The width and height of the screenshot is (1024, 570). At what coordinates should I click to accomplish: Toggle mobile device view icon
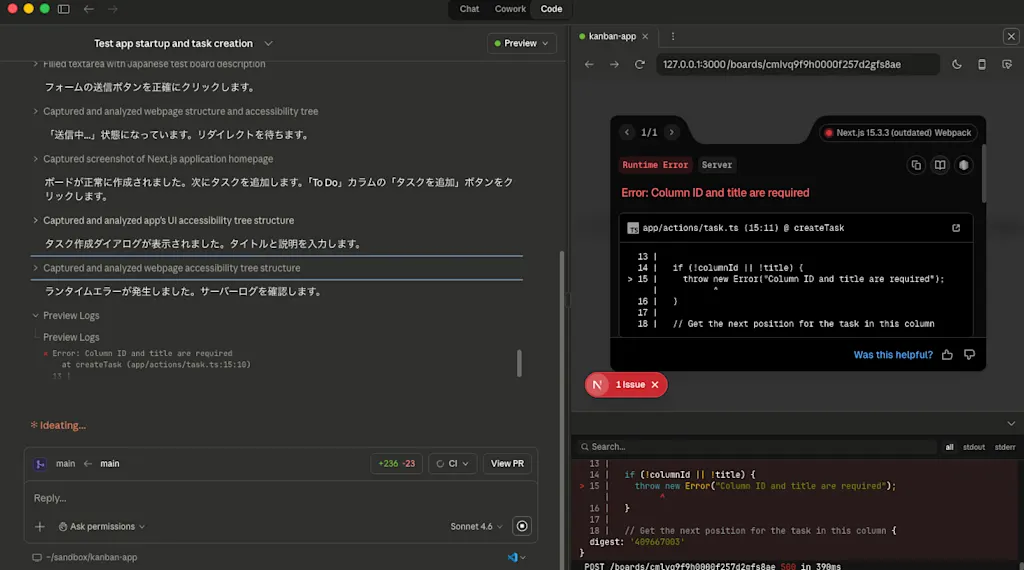coord(982,65)
